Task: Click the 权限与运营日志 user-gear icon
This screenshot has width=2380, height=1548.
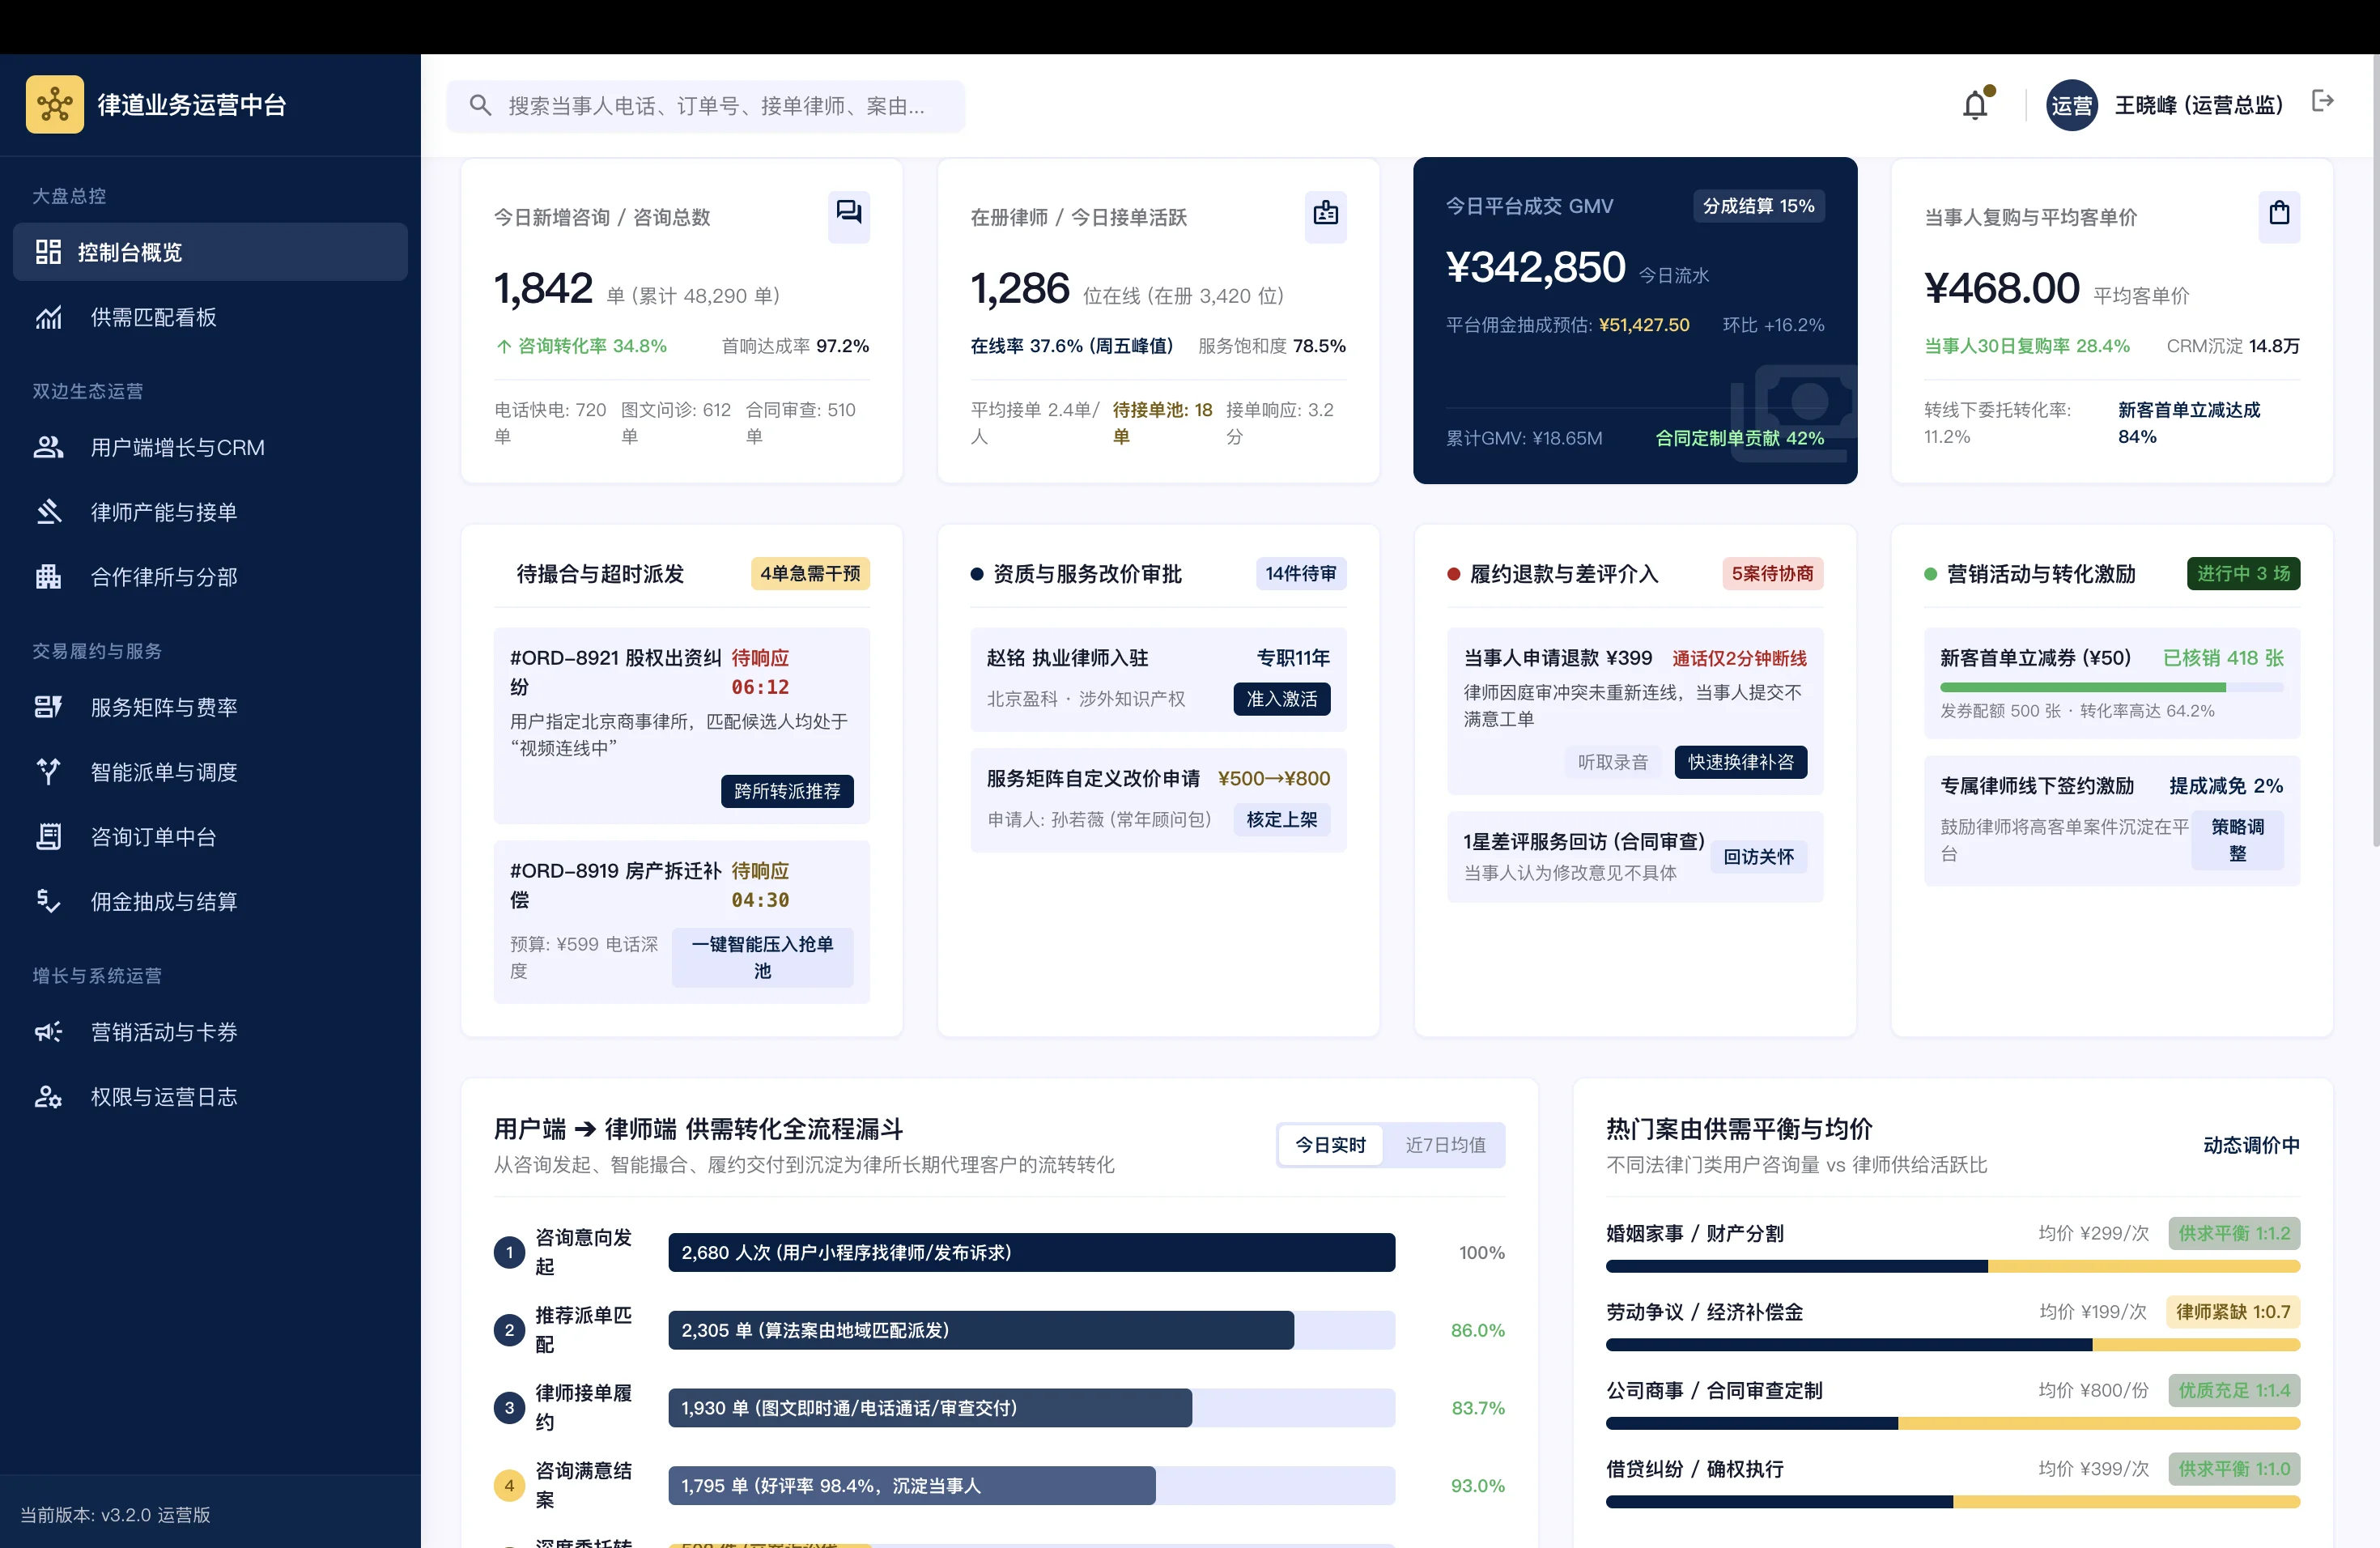Action: [x=48, y=1097]
